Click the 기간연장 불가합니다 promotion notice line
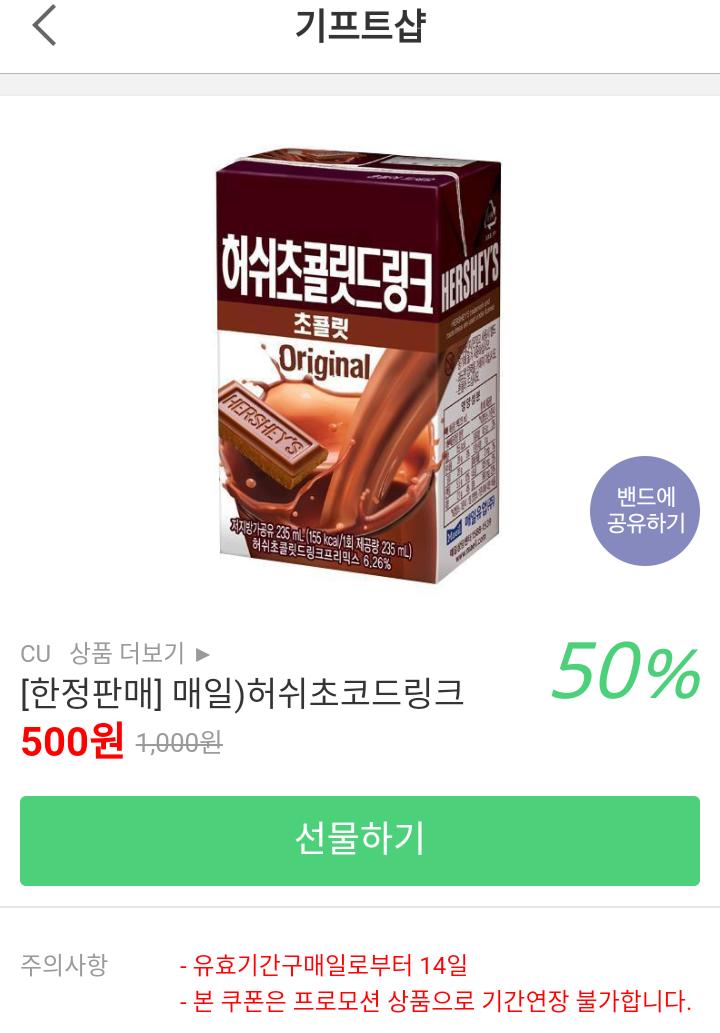This screenshot has height=1033, width=720. [x=435, y=1001]
